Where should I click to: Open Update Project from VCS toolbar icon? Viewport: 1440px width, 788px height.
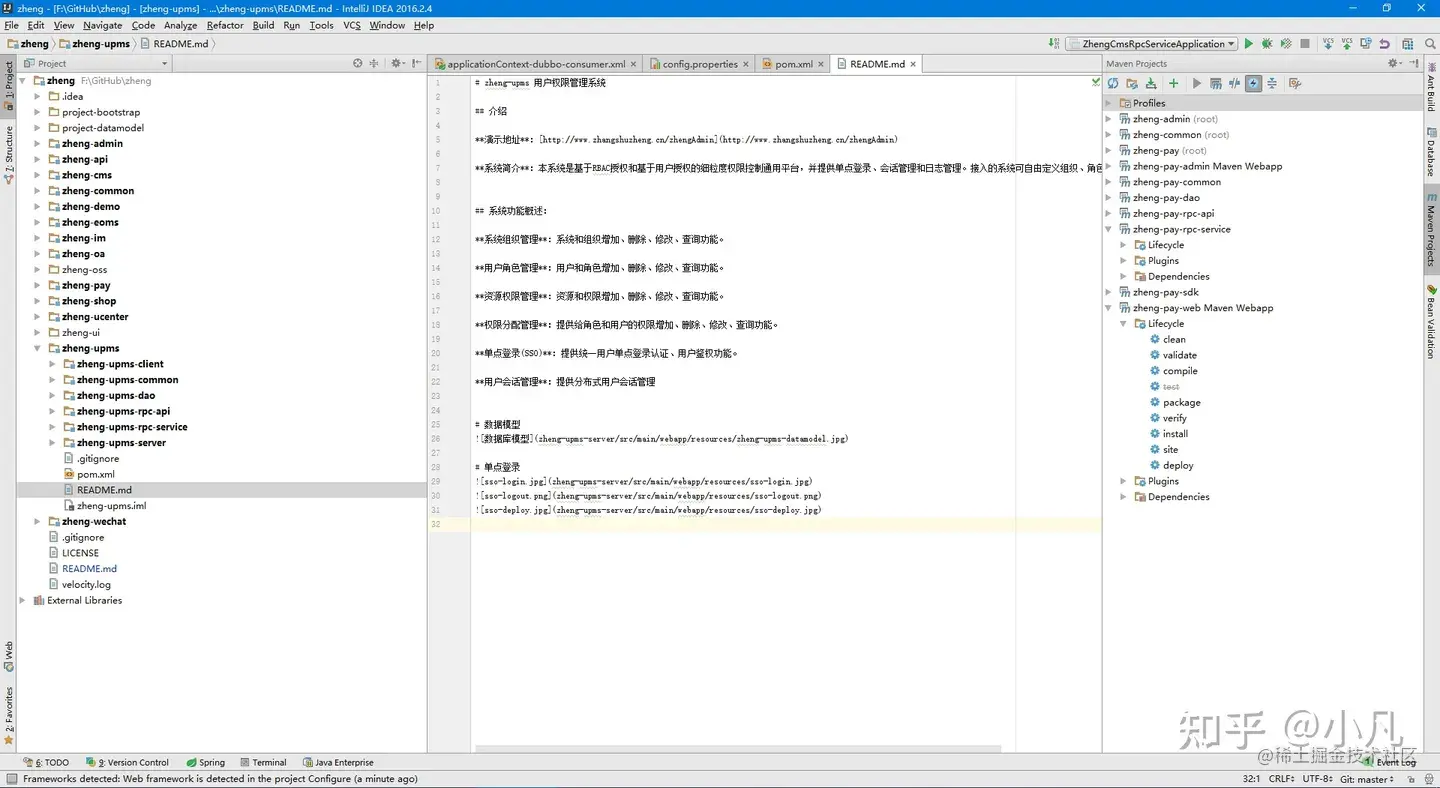pos(1328,43)
